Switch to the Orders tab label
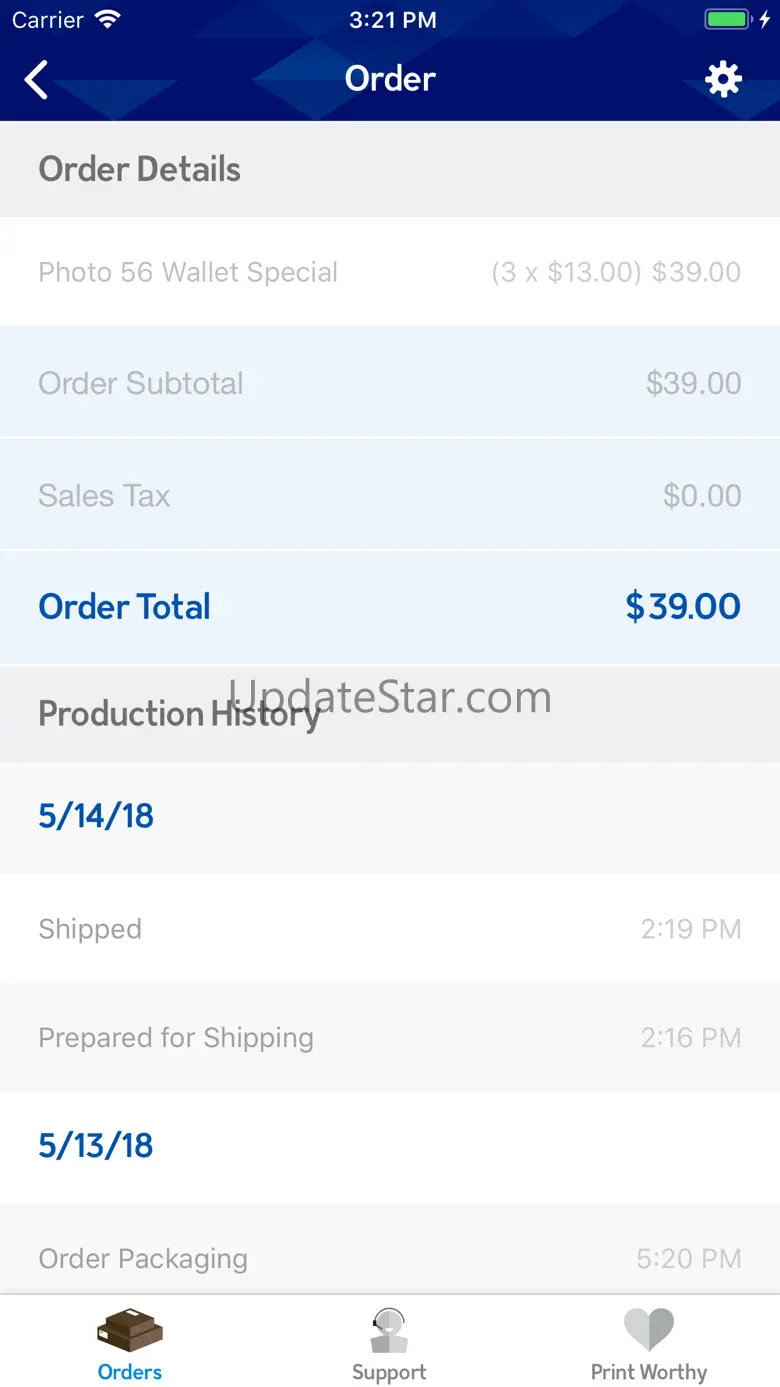Viewport: 780px width, 1387px height. click(x=130, y=1372)
